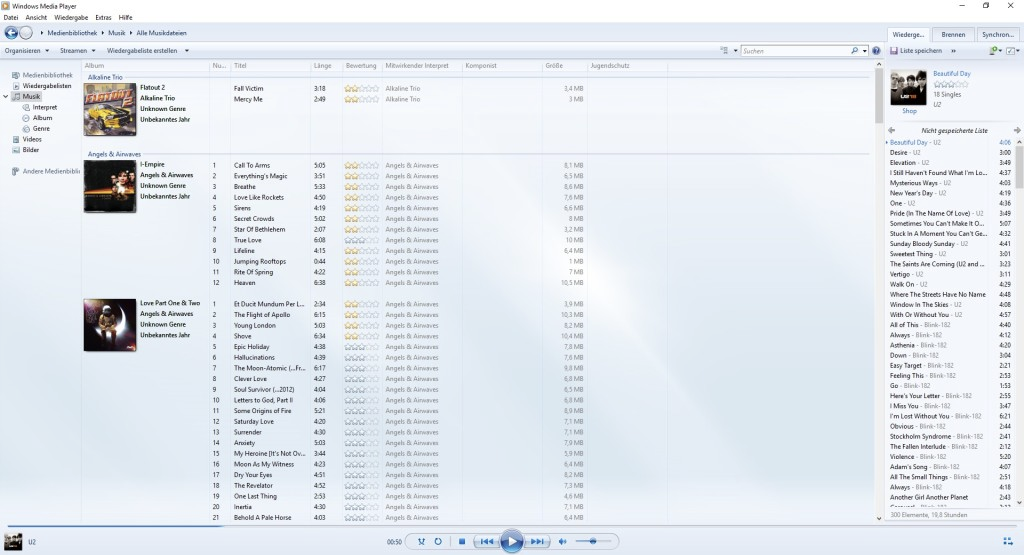Toggle shuffle playback mode
The height and width of the screenshot is (555, 1024).
tap(421, 541)
